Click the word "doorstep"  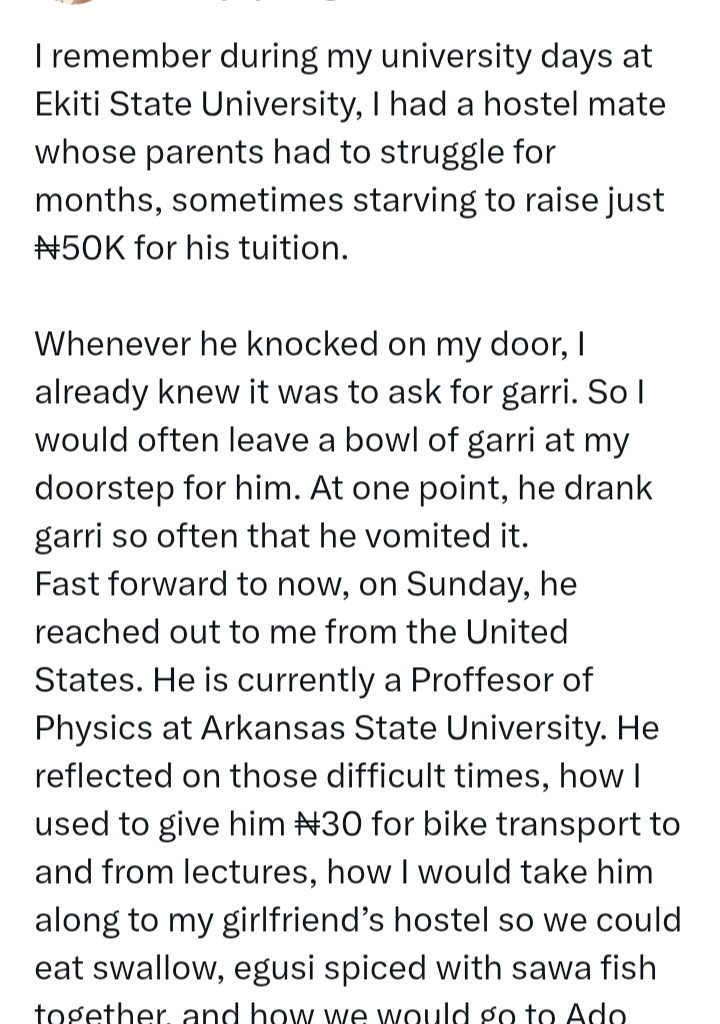point(104,487)
